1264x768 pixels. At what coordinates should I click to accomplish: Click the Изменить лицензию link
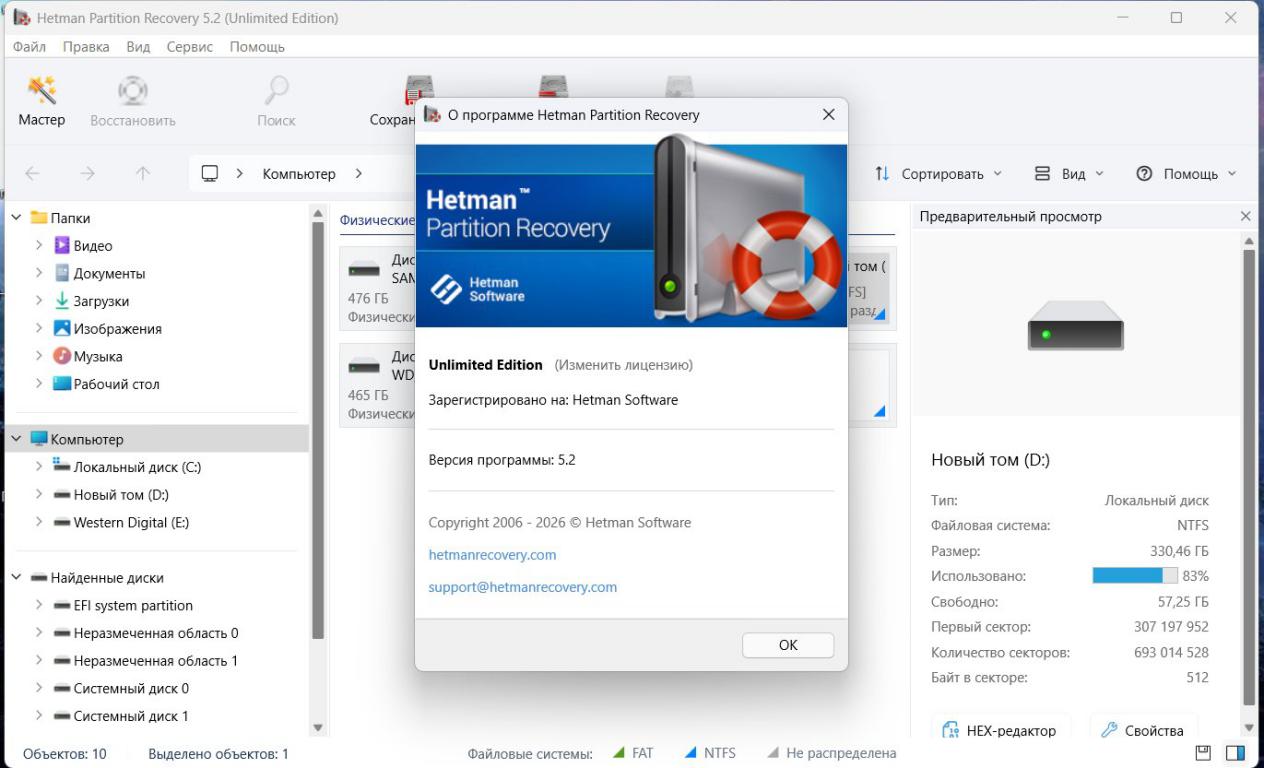623,365
